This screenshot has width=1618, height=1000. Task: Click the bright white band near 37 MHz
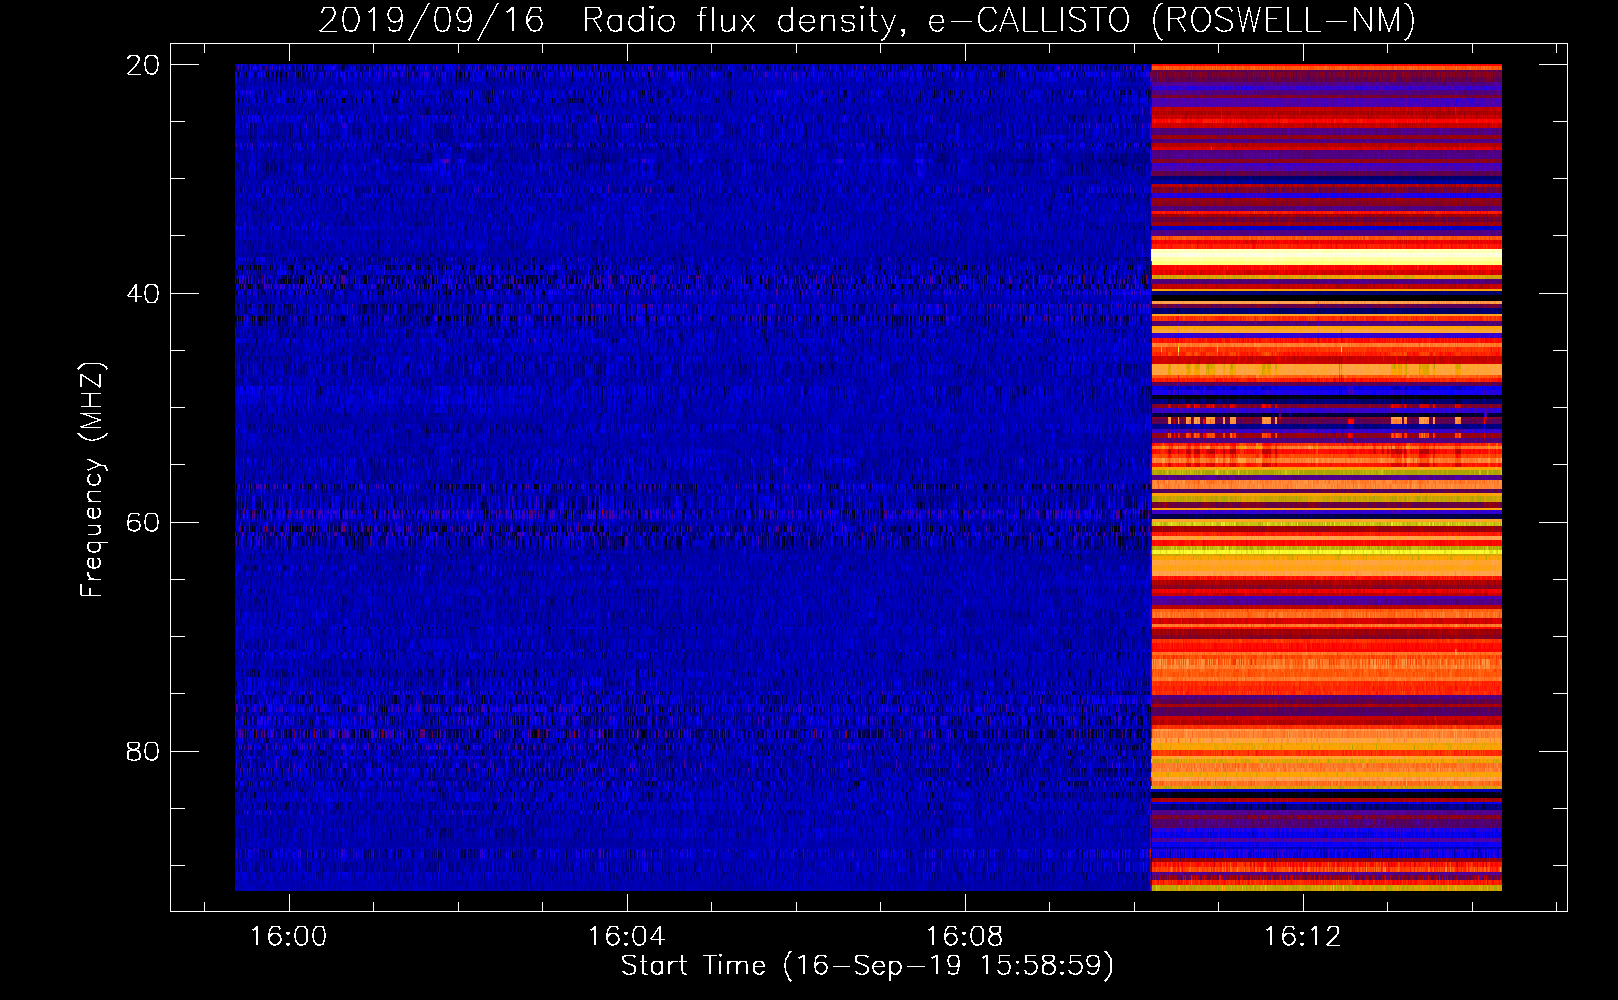click(1326, 257)
